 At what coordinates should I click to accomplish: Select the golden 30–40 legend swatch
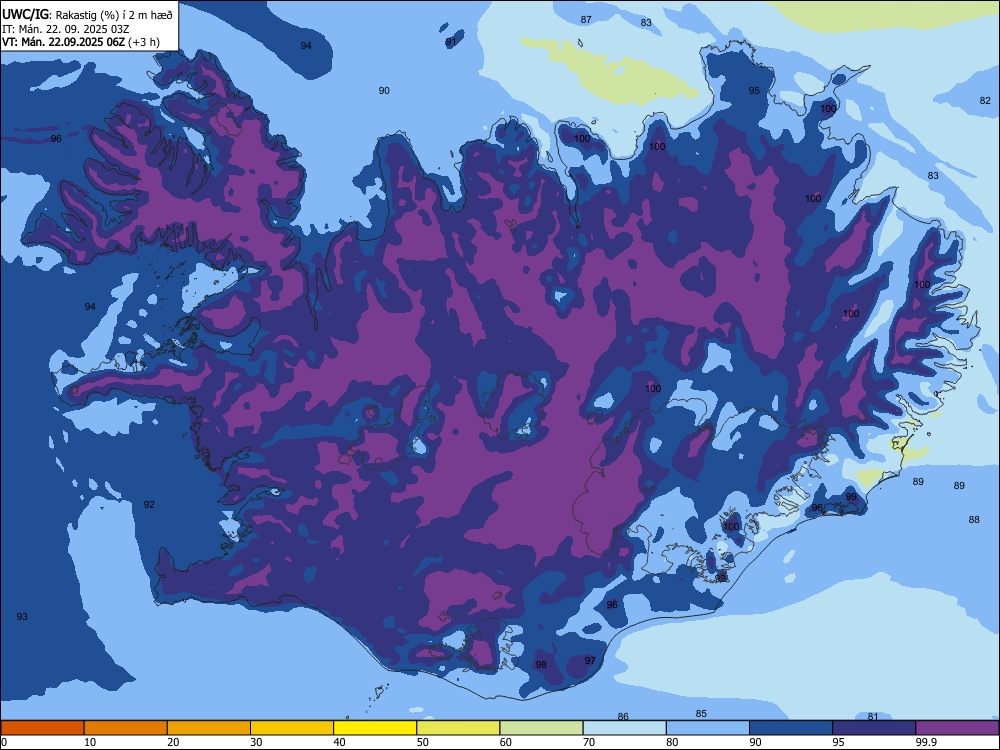click(292, 728)
